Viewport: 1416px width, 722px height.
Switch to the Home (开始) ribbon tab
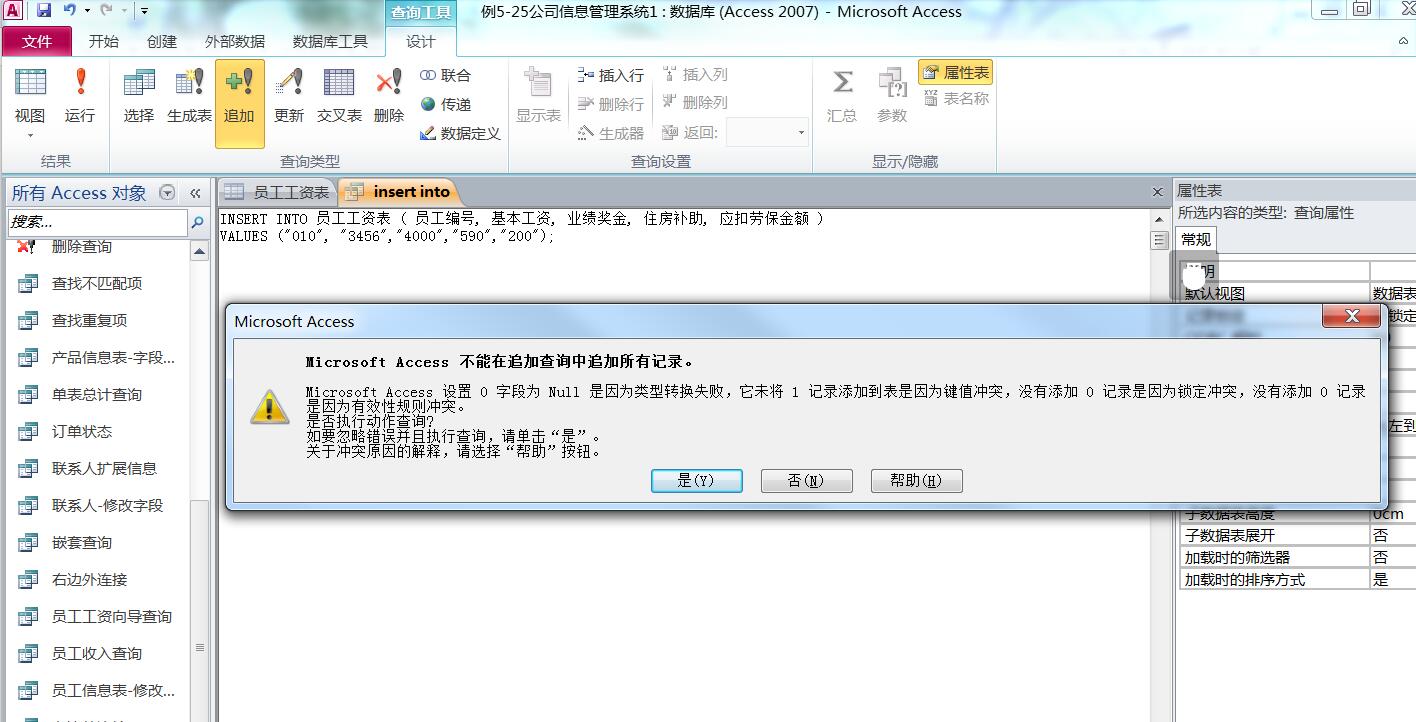[103, 41]
